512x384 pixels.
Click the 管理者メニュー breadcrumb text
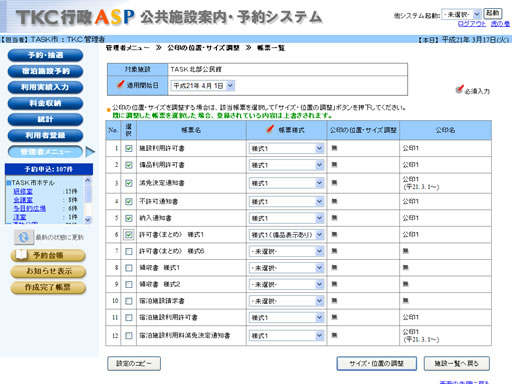128,48
